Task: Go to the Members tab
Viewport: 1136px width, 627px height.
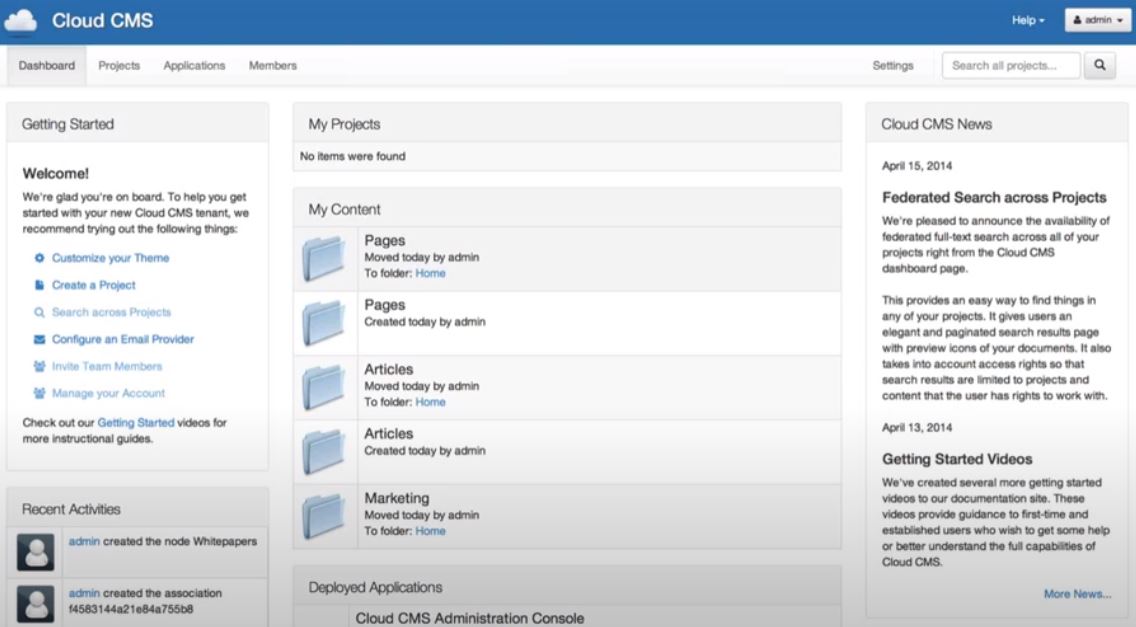Action: pos(272,65)
